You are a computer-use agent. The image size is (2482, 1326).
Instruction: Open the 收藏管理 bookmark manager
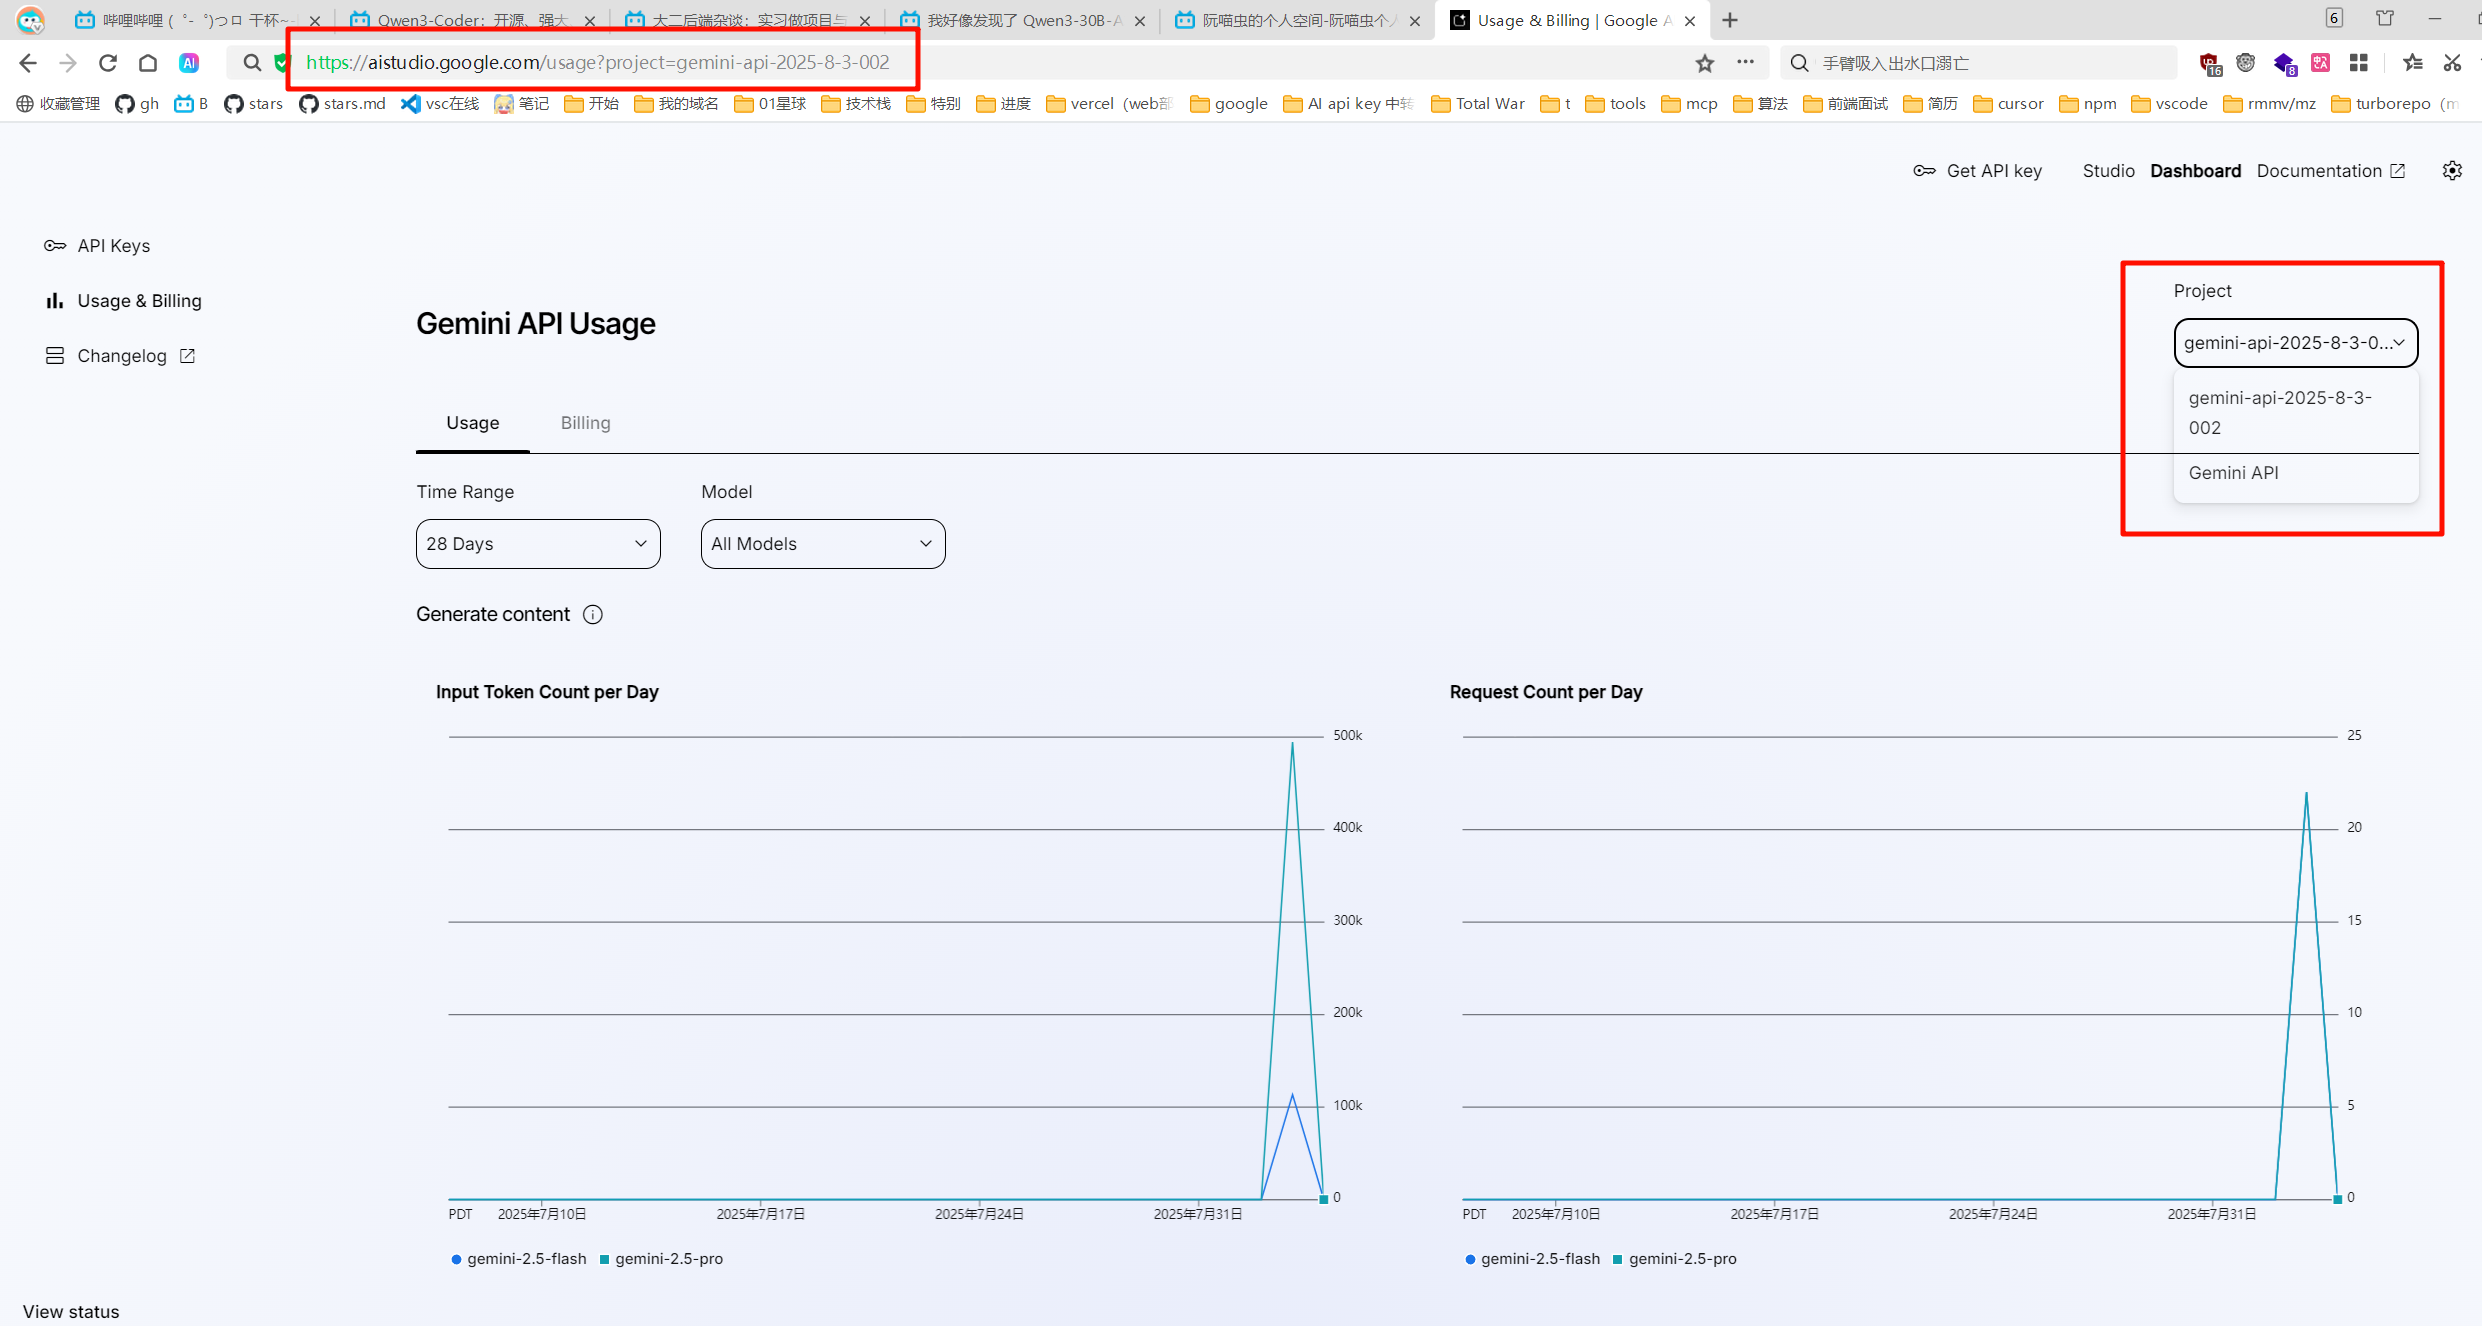(x=58, y=104)
